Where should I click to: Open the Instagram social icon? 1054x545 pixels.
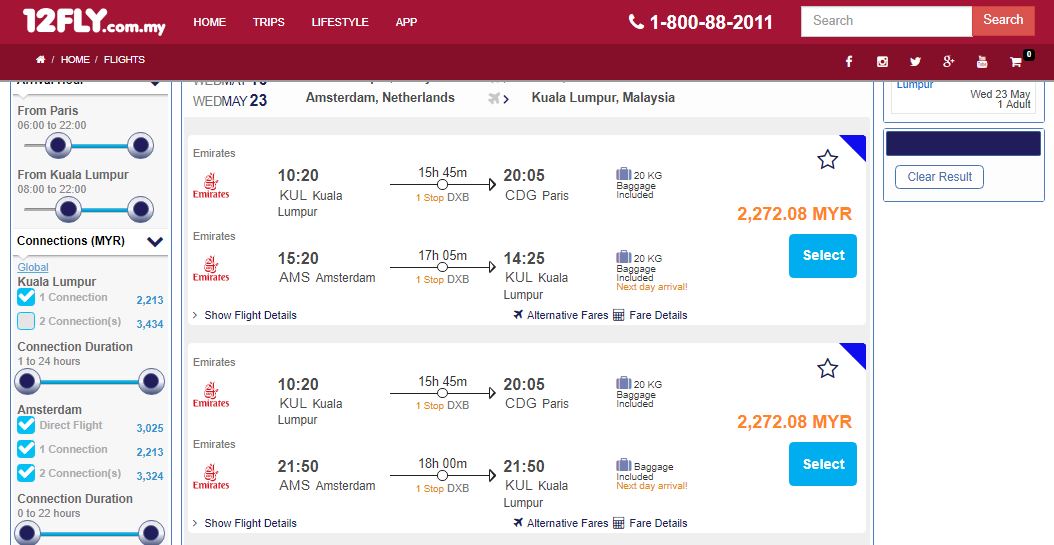coord(882,62)
